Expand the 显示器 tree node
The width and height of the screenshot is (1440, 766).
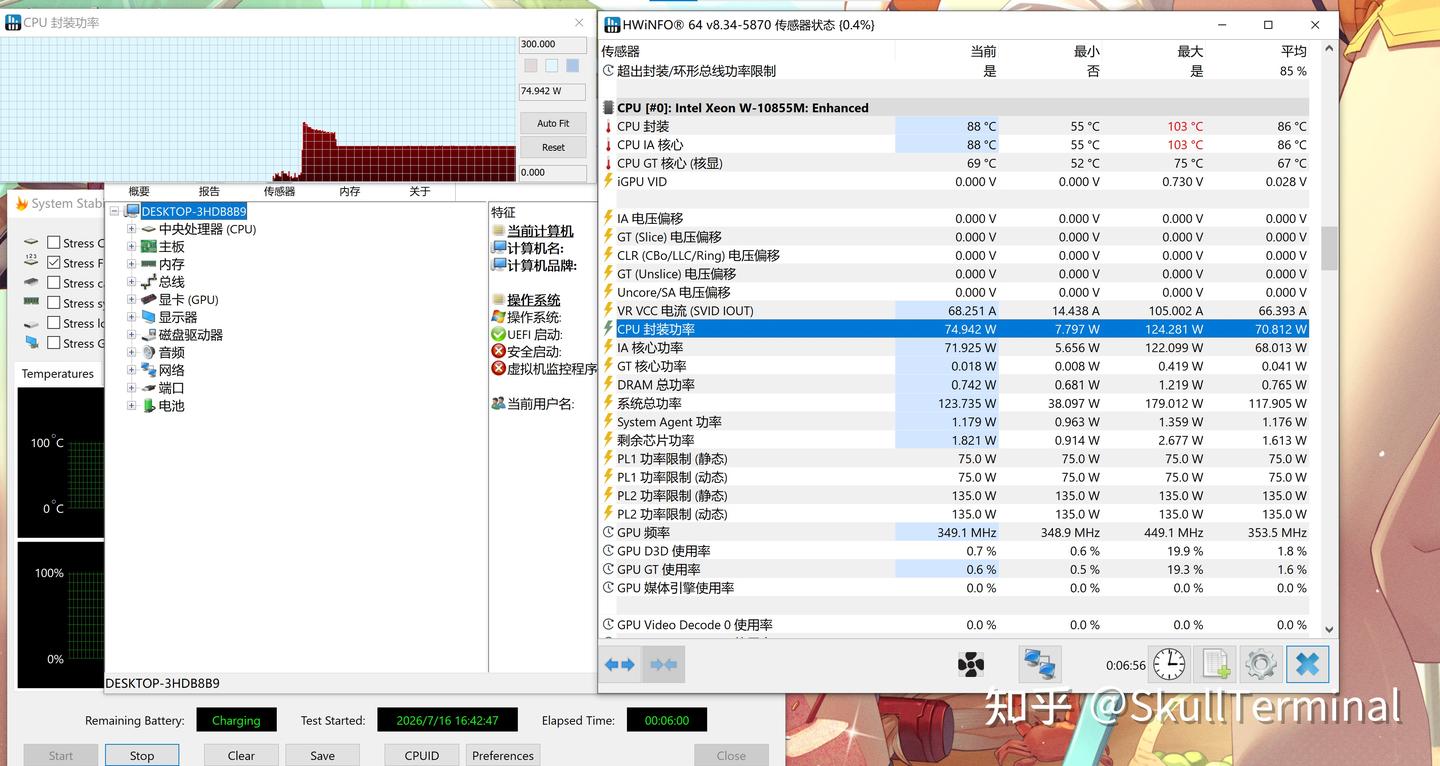[x=131, y=317]
